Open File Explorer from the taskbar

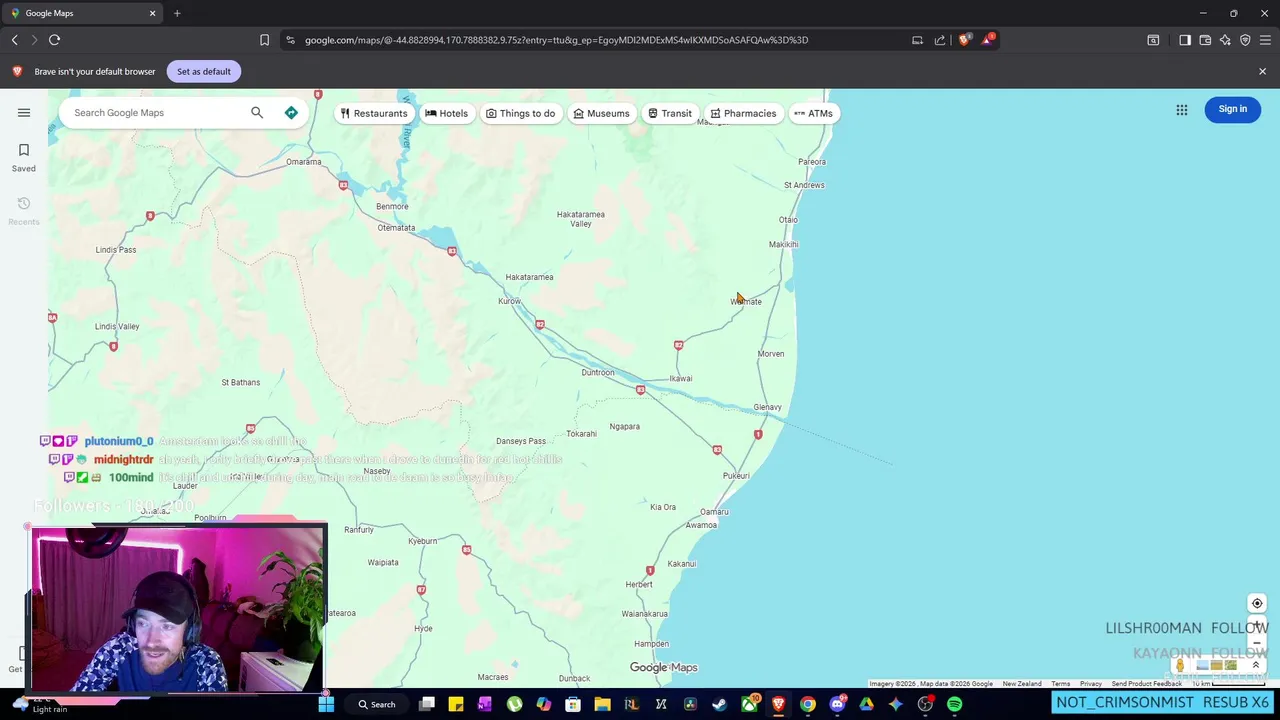602,704
